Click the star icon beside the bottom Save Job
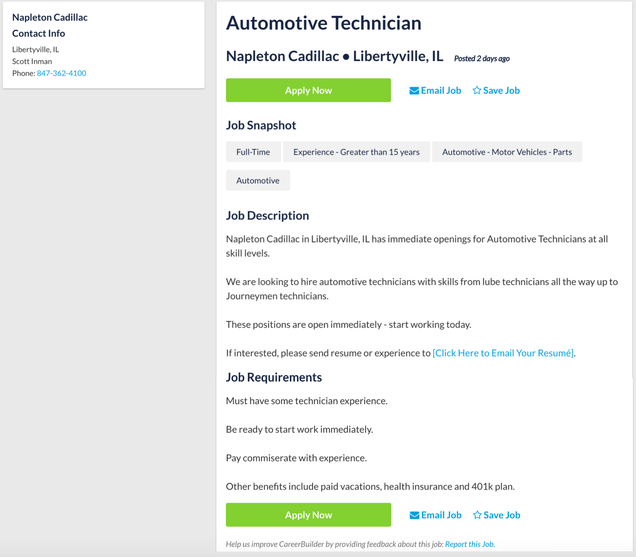This screenshot has height=557, width=636. coord(477,515)
